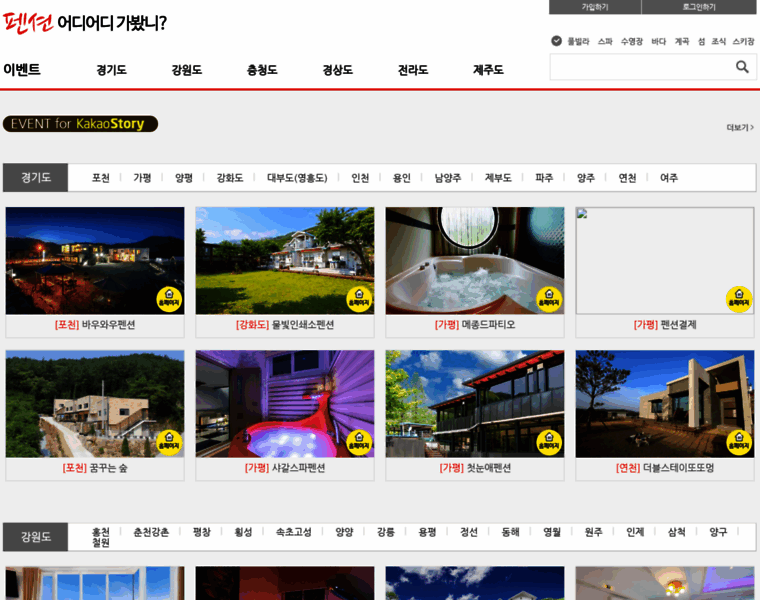The width and height of the screenshot is (760, 600).
Task: Select the 조식 theme filter
Action: pyautogui.click(x=718, y=42)
